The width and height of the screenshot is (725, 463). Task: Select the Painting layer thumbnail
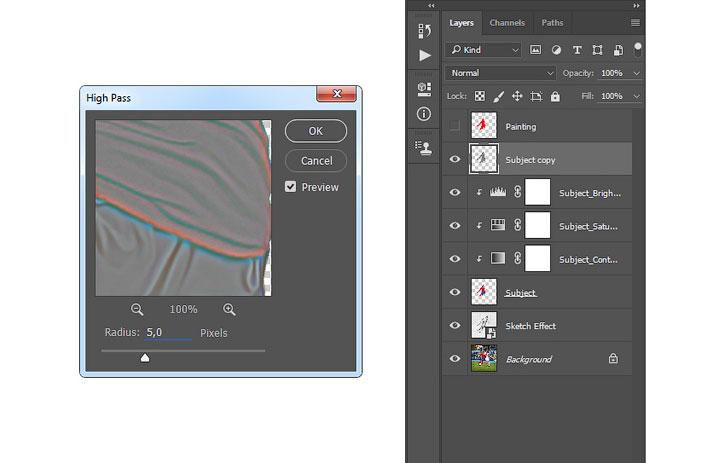(484, 125)
